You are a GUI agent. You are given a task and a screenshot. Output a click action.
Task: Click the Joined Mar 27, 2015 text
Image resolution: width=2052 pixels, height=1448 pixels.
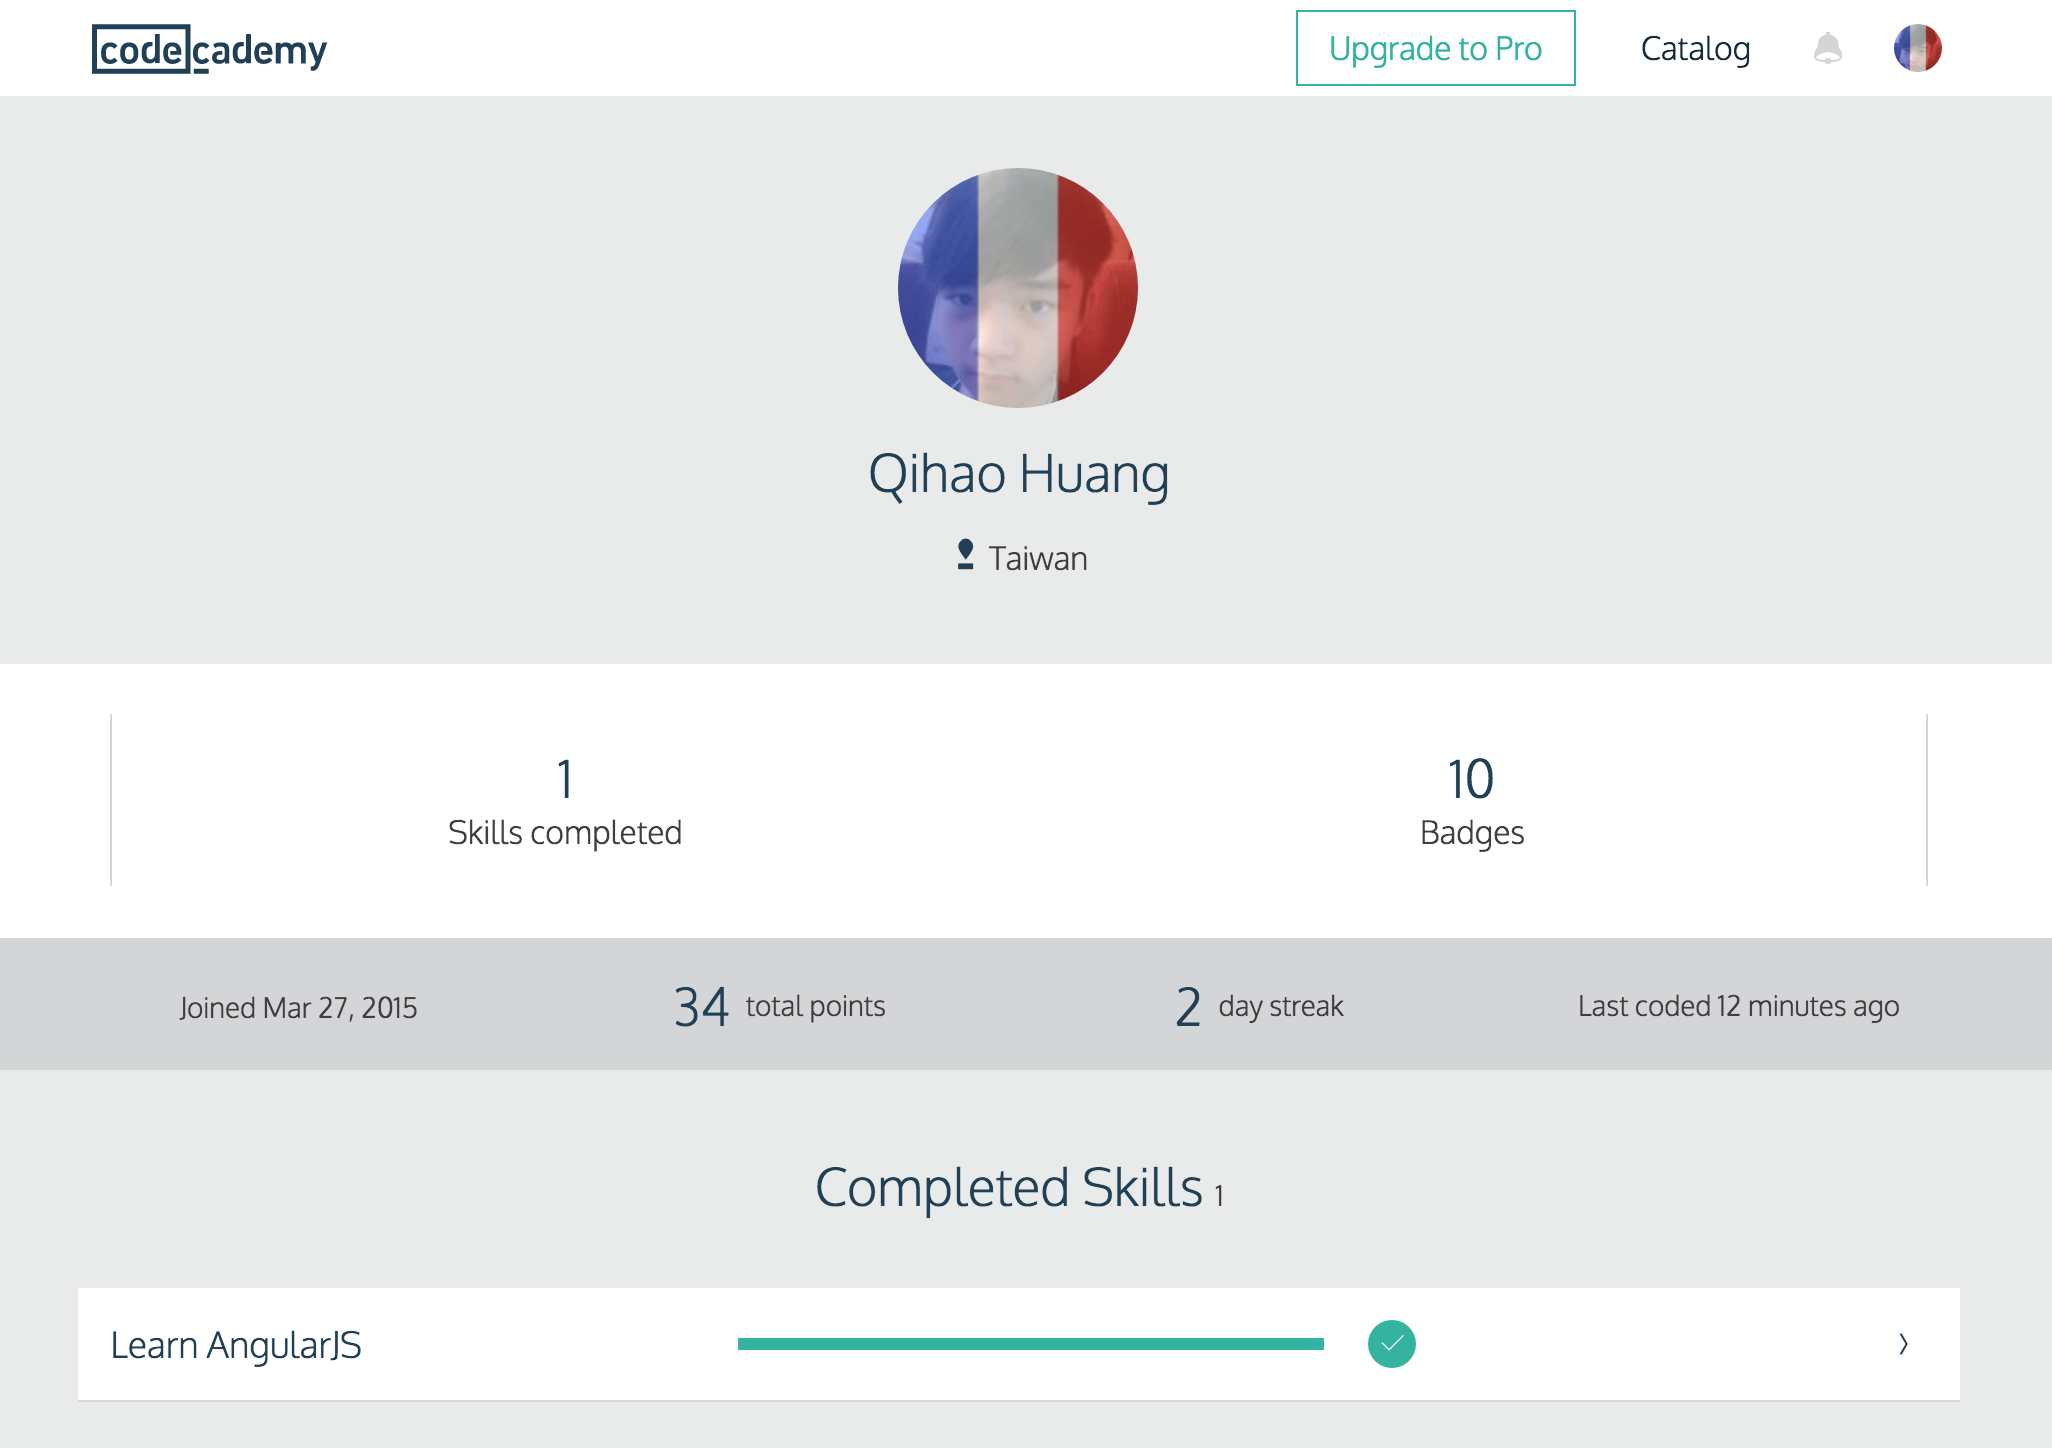[x=298, y=1007]
